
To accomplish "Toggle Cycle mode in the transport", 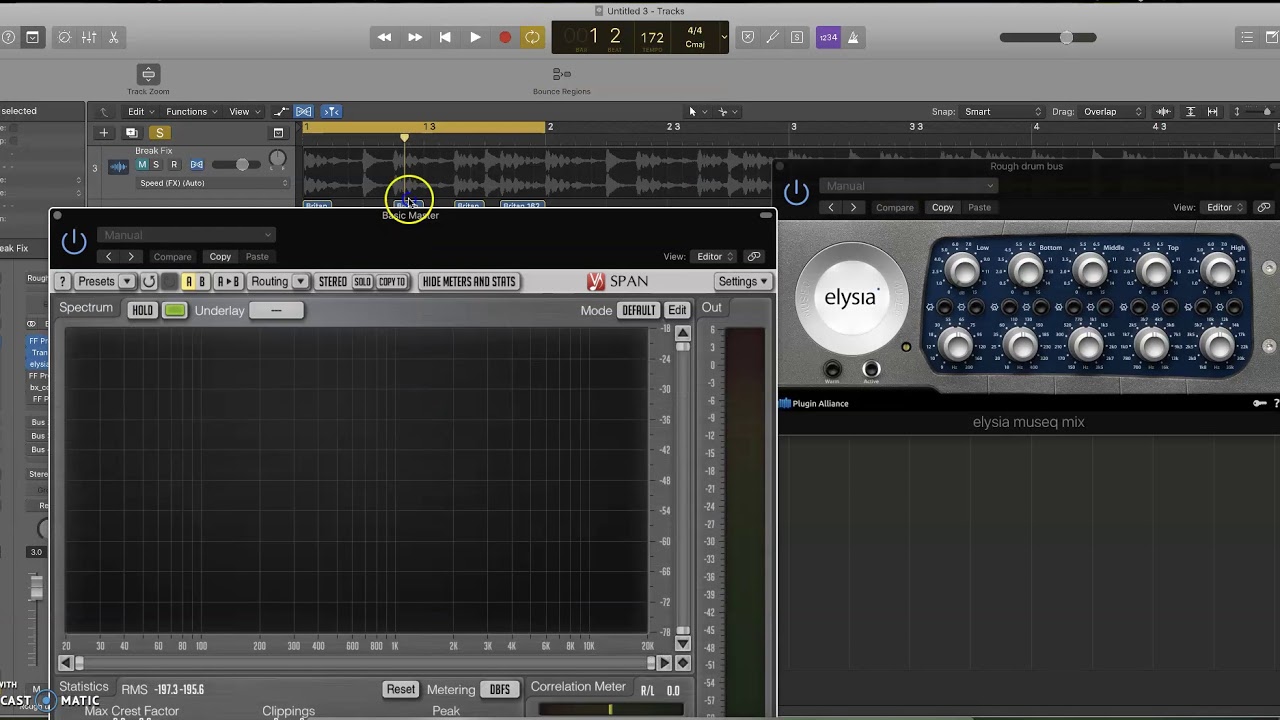I will pyautogui.click(x=532, y=37).
